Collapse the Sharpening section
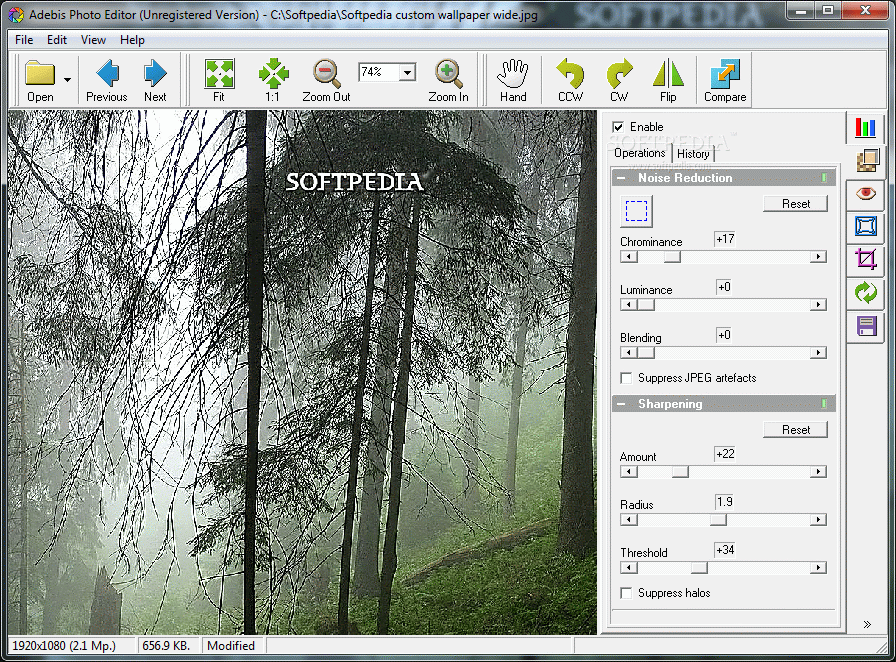The image size is (896, 662). (x=622, y=404)
